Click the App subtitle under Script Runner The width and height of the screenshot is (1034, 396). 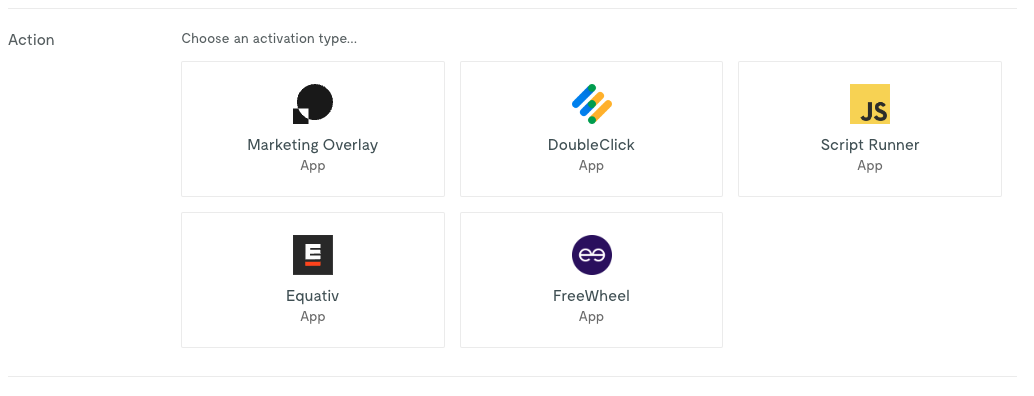pos(870,165)
